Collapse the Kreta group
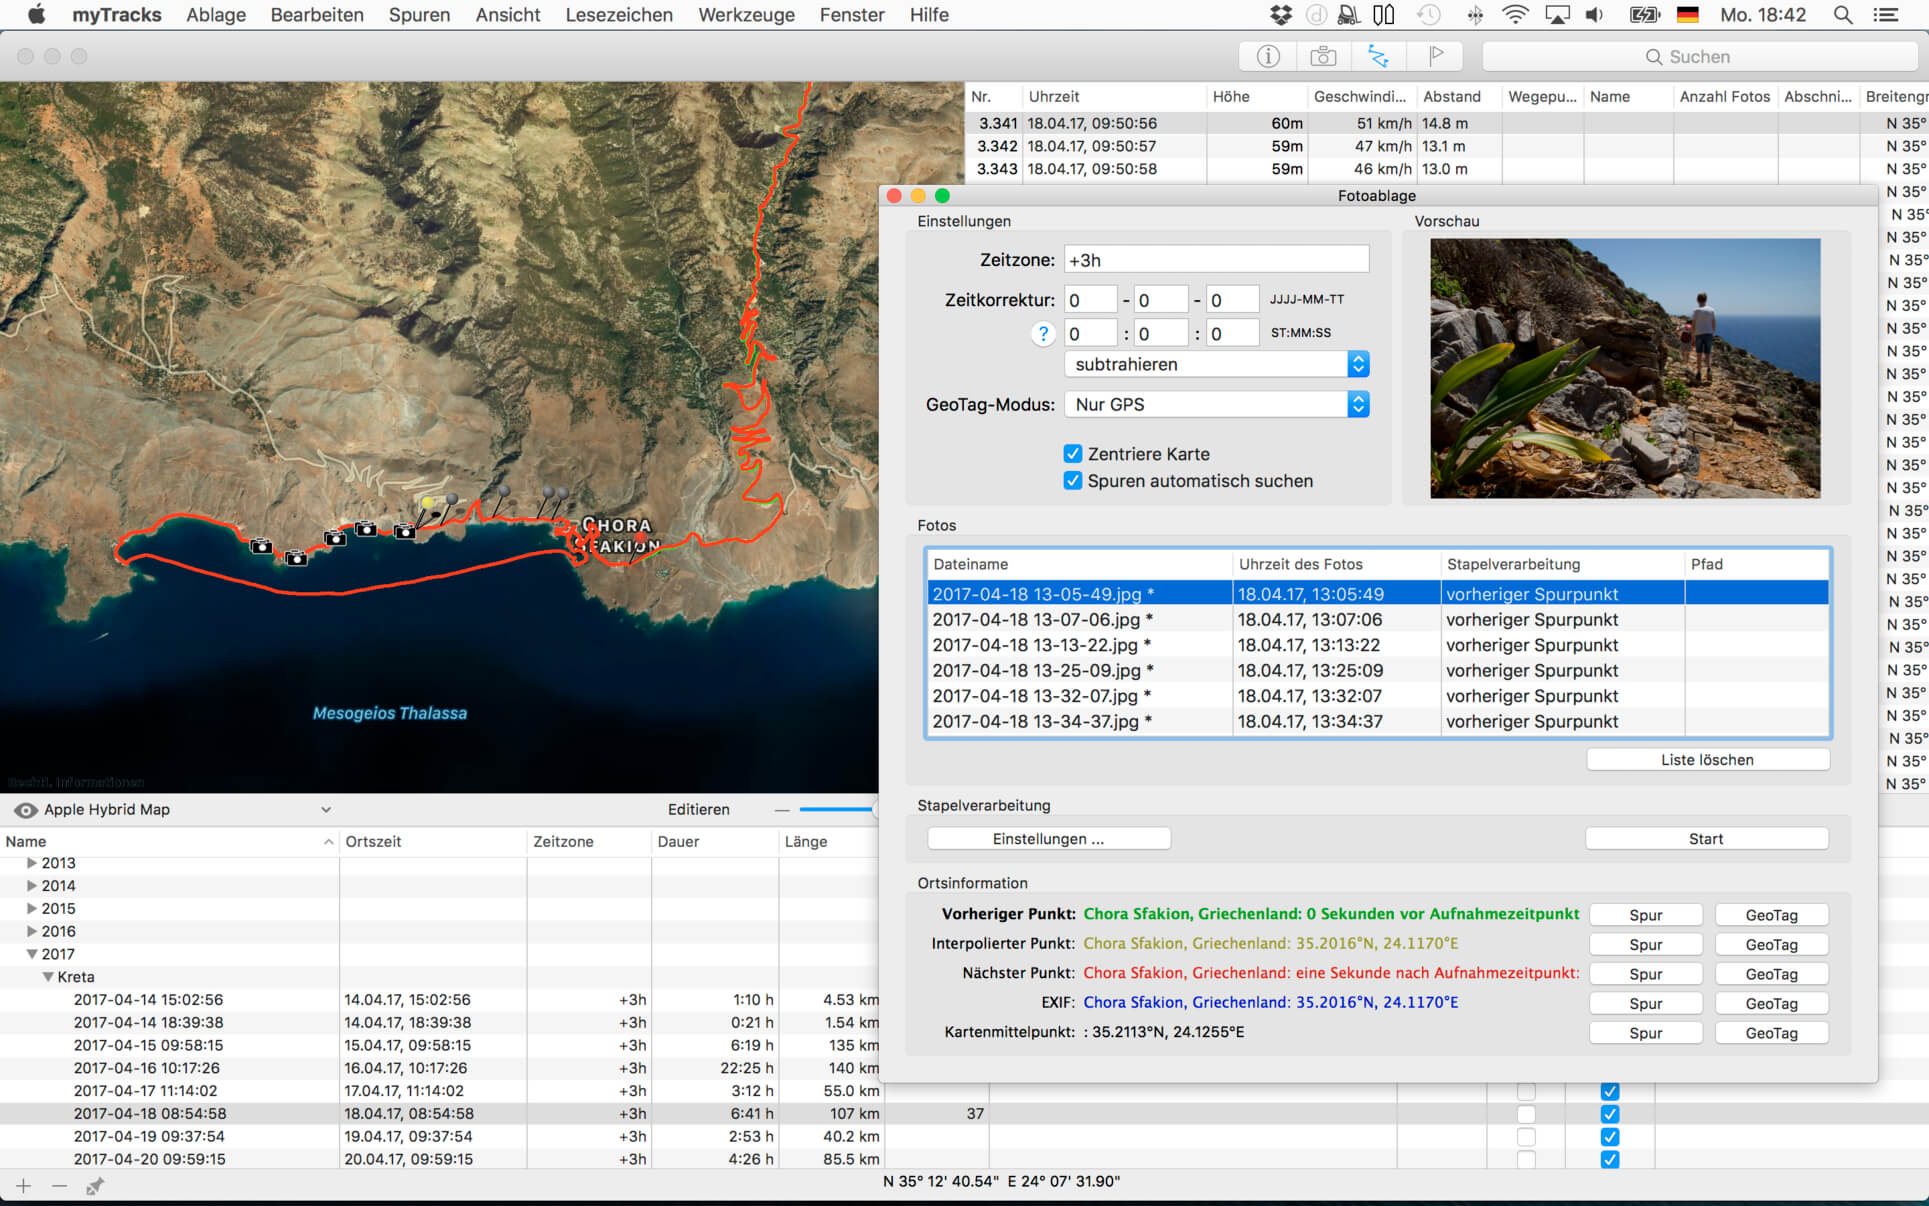Viewport: 1929px width, 1206px height. click(48, 977)
